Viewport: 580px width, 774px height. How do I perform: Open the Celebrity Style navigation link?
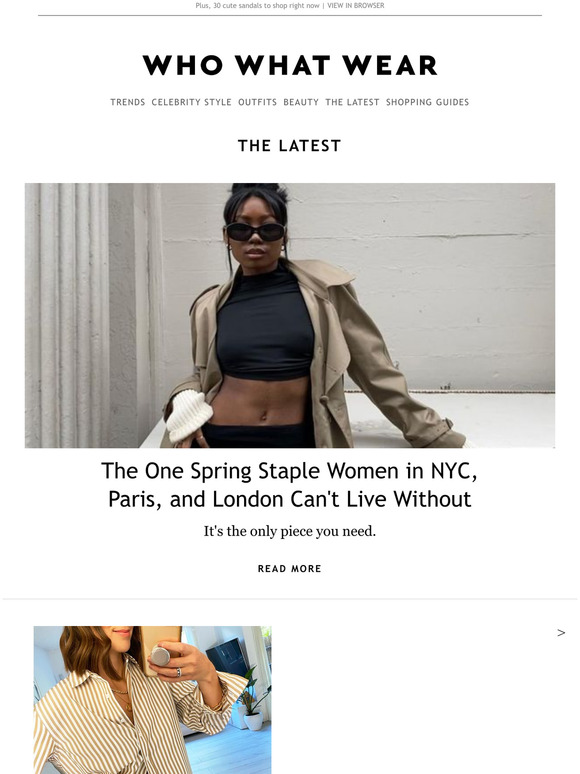192,102
